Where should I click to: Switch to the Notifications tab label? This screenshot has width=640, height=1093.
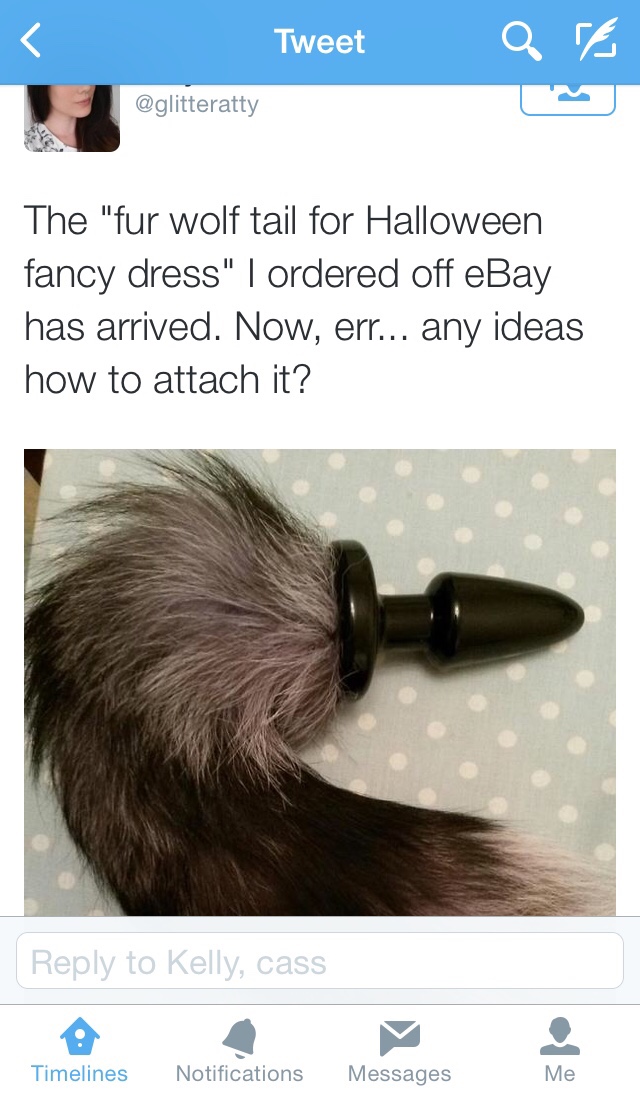239,1073
